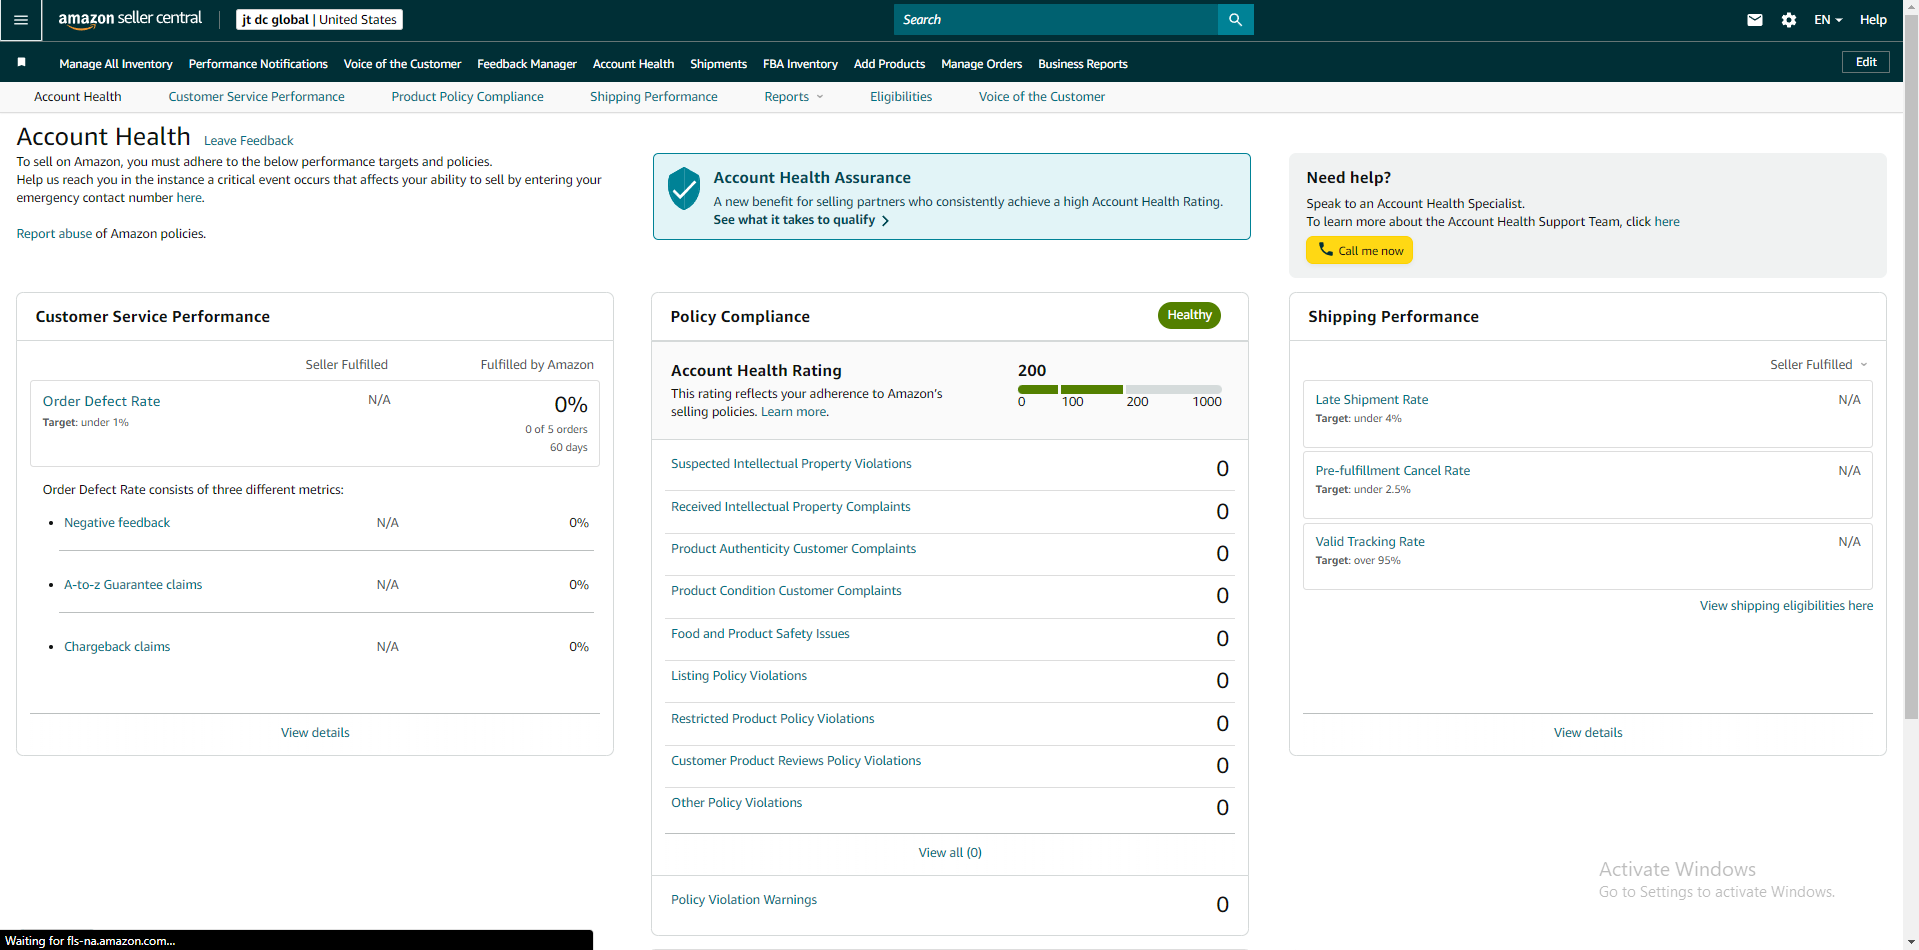
Task: Open Business Reports
Action: click(1082, 64)
